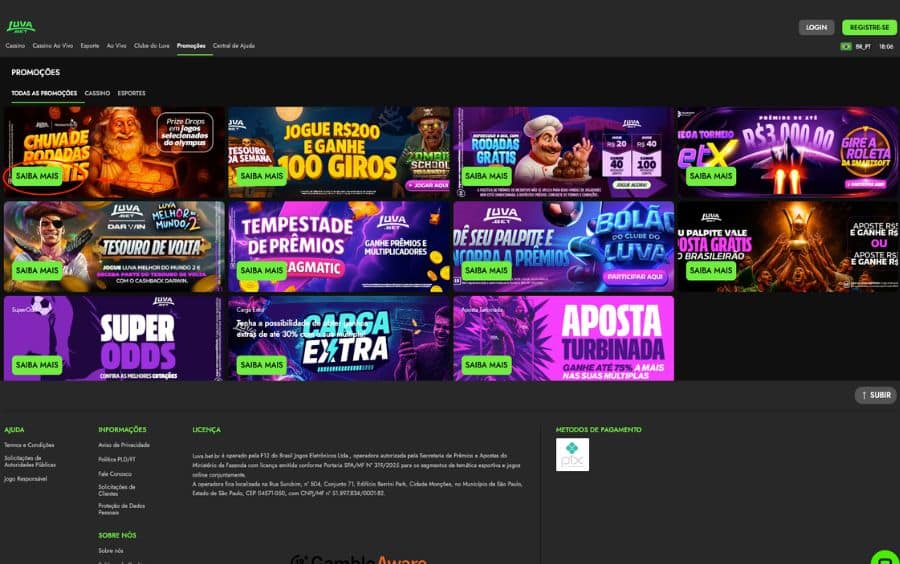The image size is (900, 564).
Task: Click Saiba Mais on 100 Giros banner
Action: click(261, 176)
